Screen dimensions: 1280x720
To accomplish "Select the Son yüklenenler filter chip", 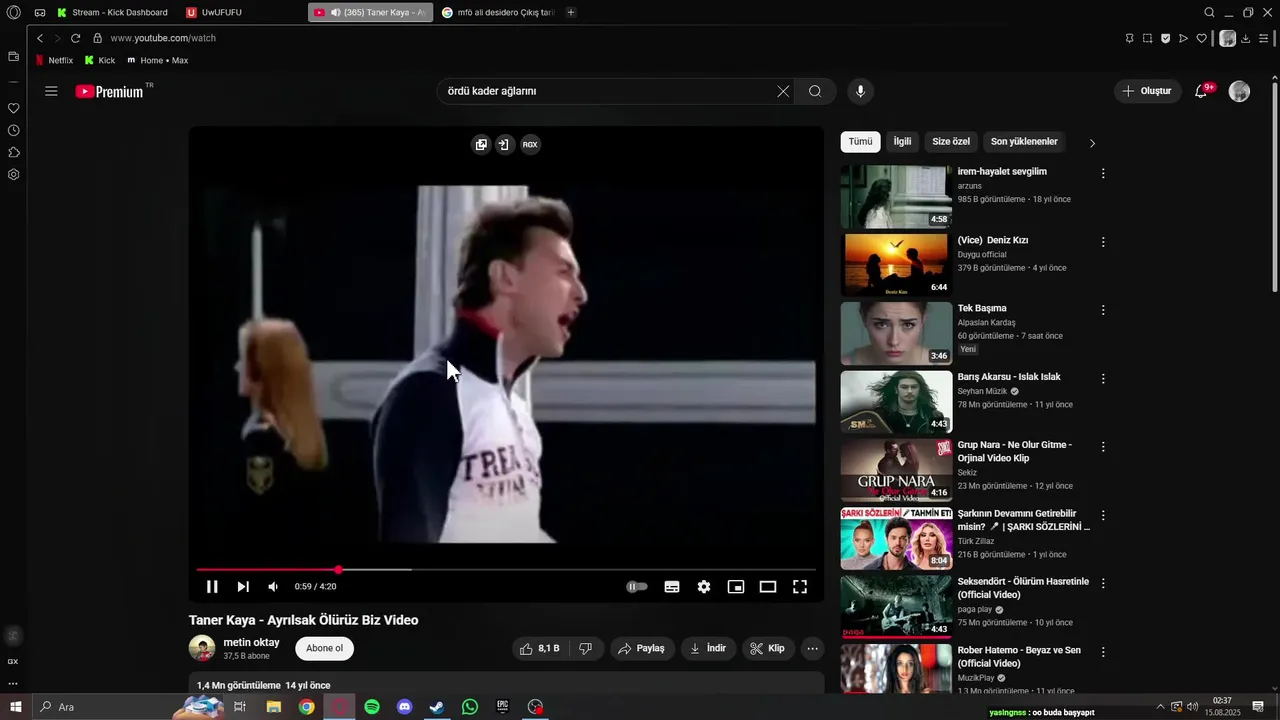I will [x=1024, y=142].
